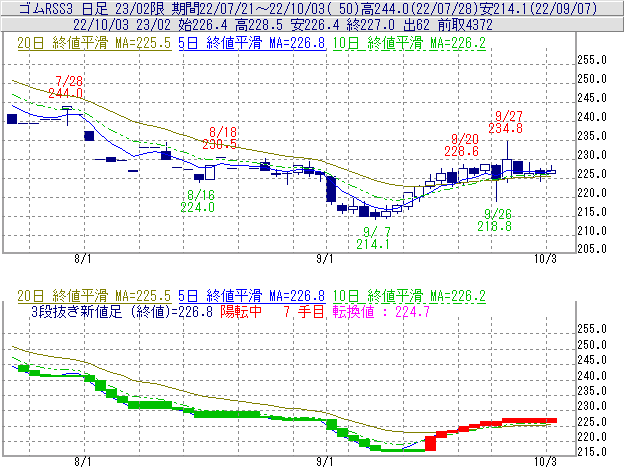Click the red 7 手目 text
The width and height of the screenshot is (624, 475).
(x=304, y=311)
